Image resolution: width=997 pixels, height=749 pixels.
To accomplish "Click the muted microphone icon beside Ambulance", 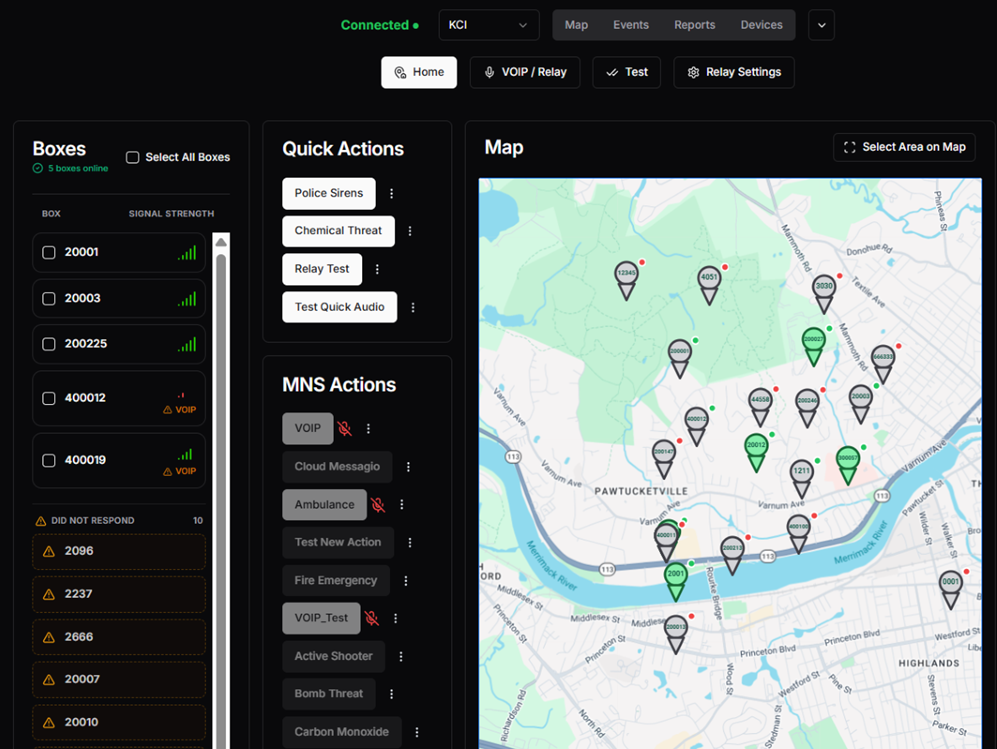I will pyautogui.click(x=378, y=505).
